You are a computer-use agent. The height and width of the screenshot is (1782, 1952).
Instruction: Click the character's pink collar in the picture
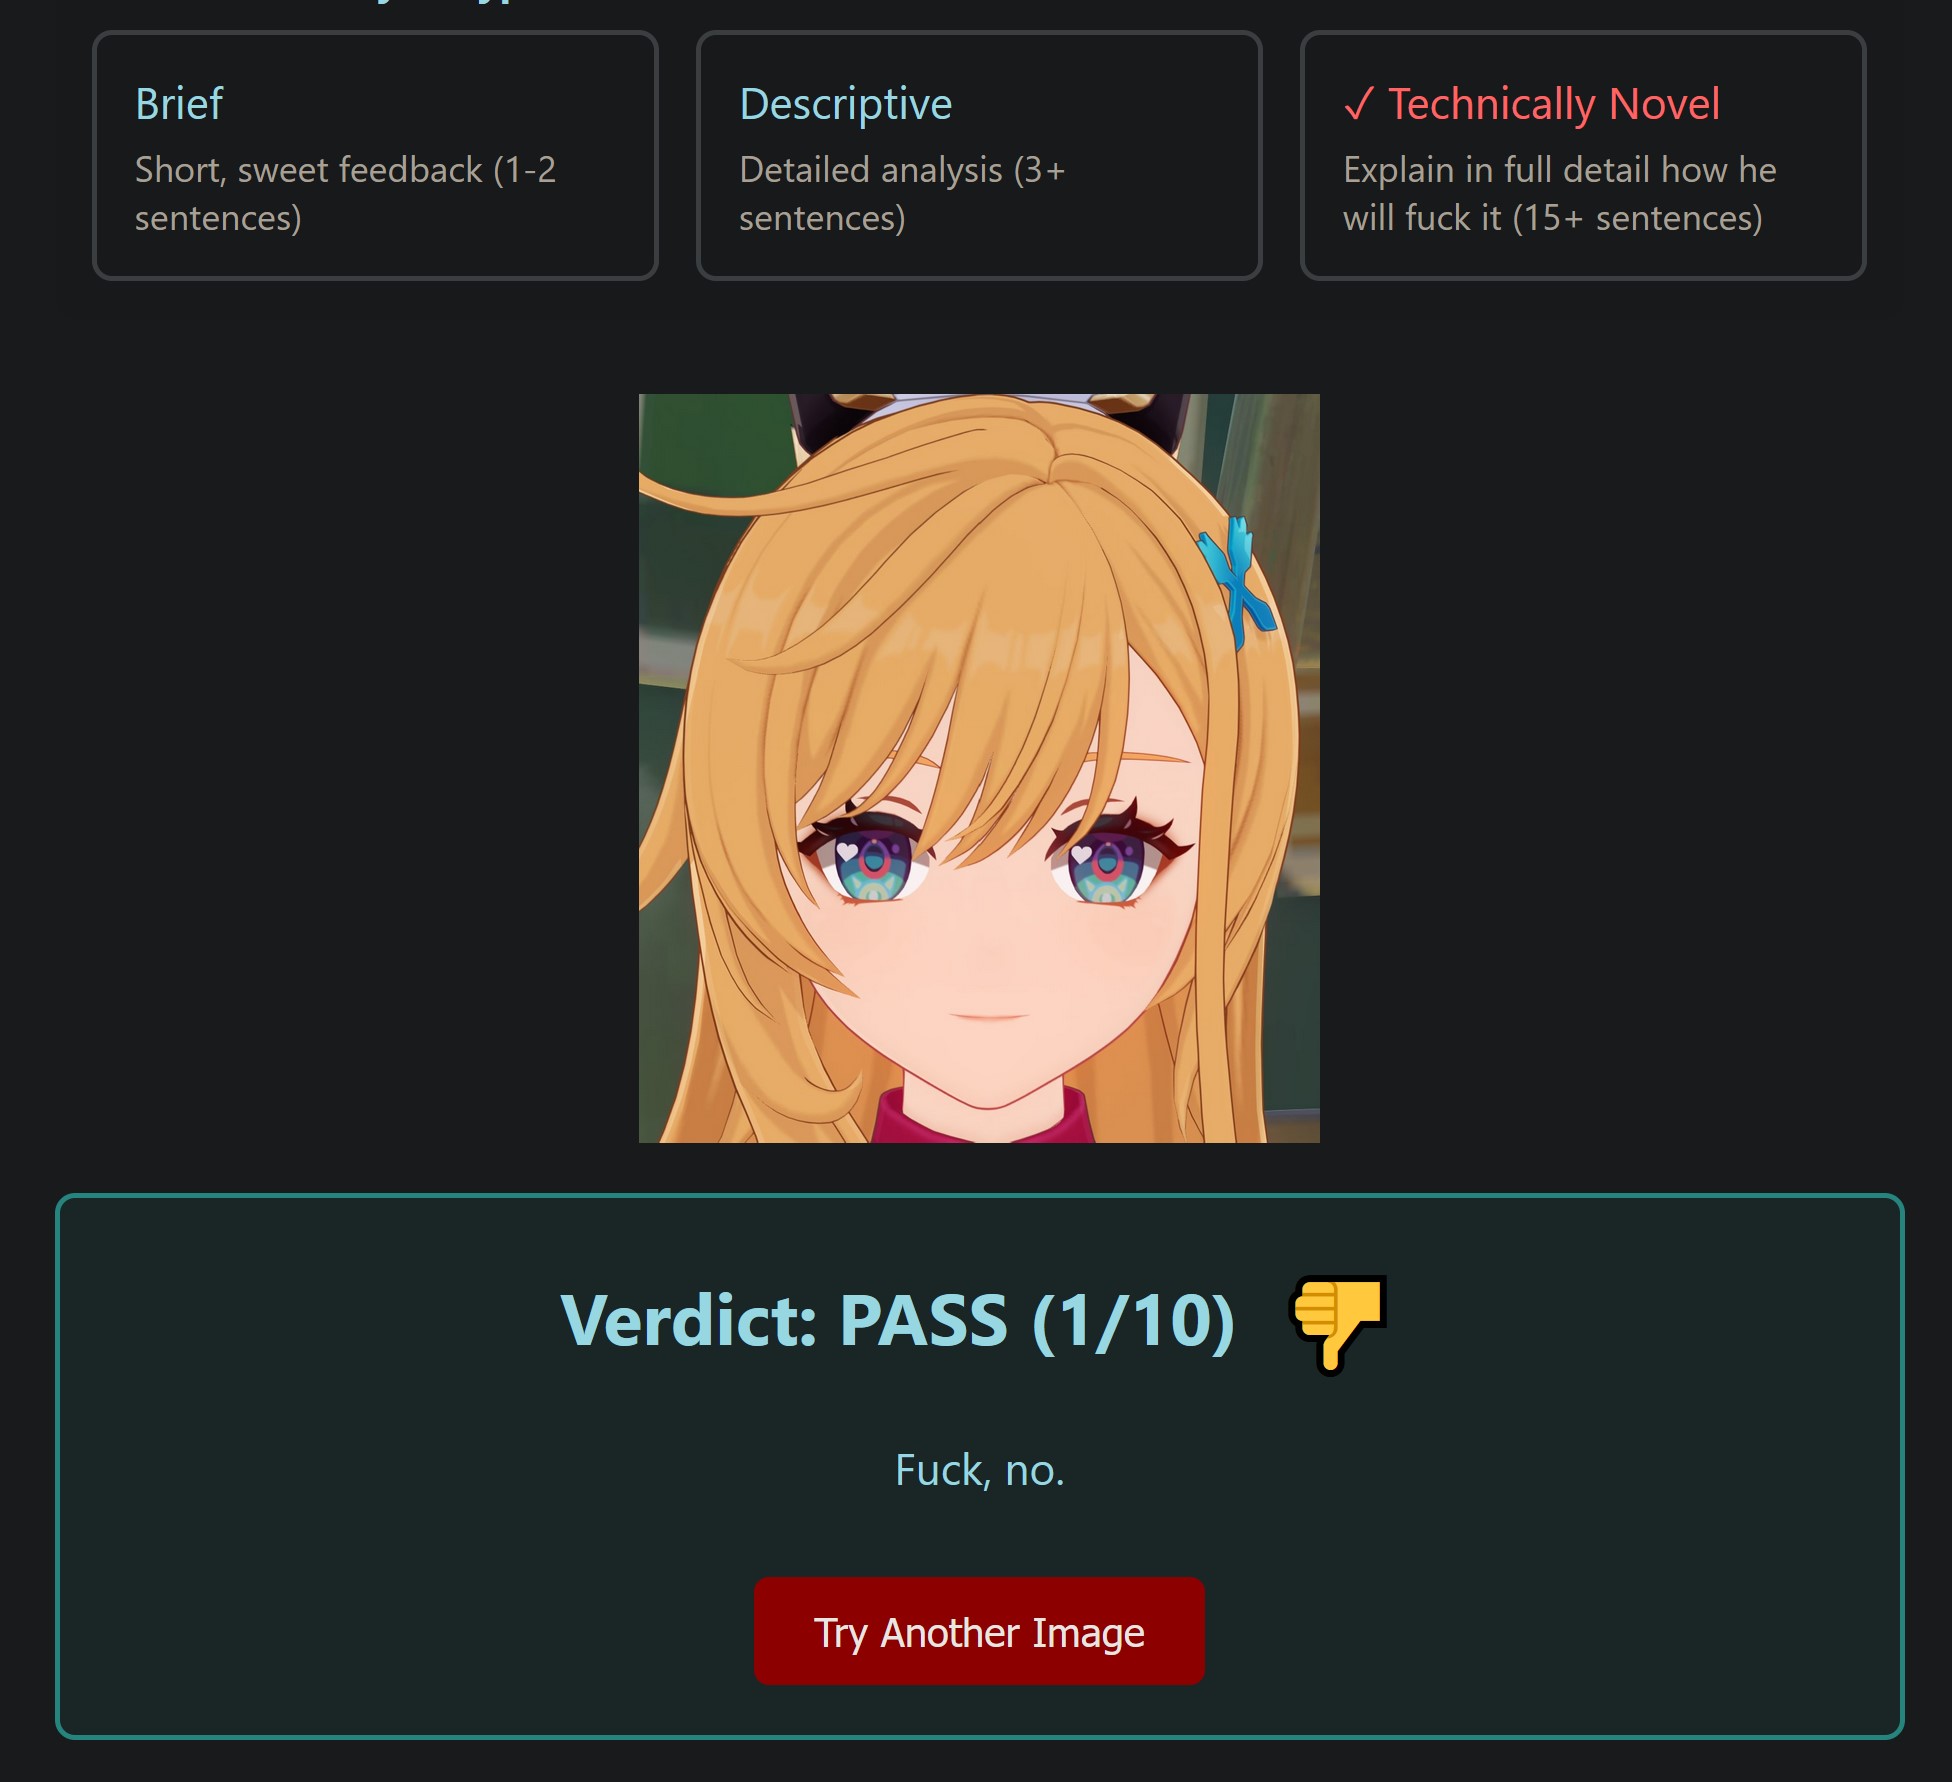click(980, 1120)
